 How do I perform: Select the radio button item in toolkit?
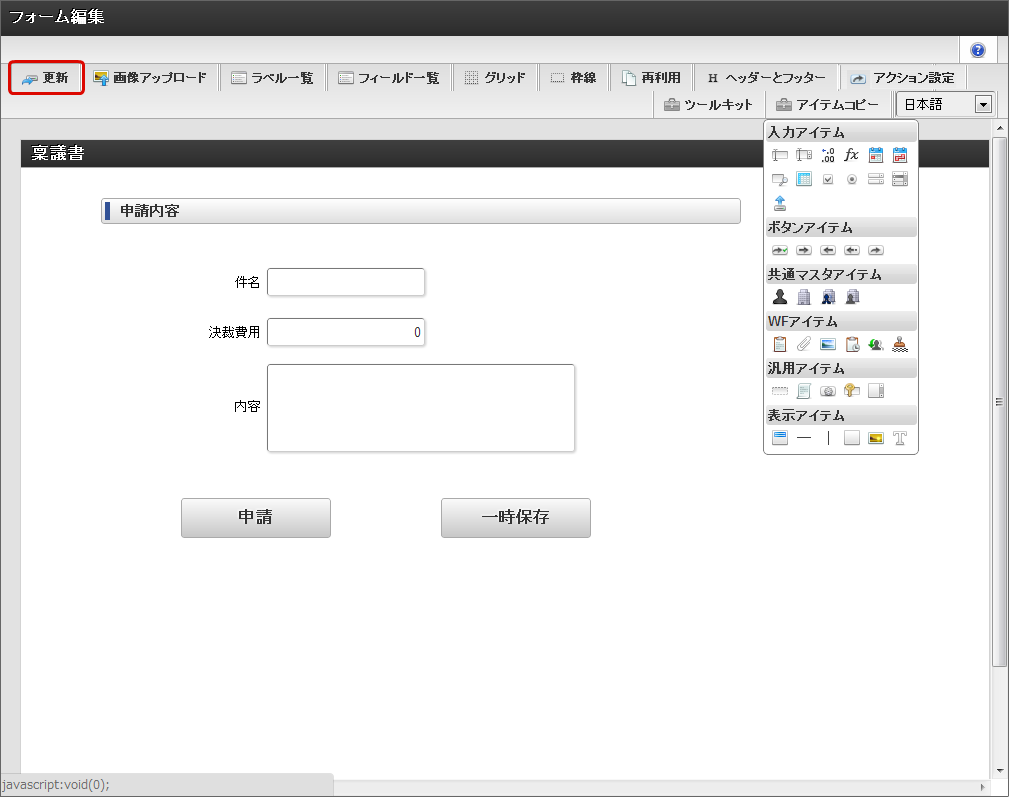pyautogui.click(x=852, y=179)
